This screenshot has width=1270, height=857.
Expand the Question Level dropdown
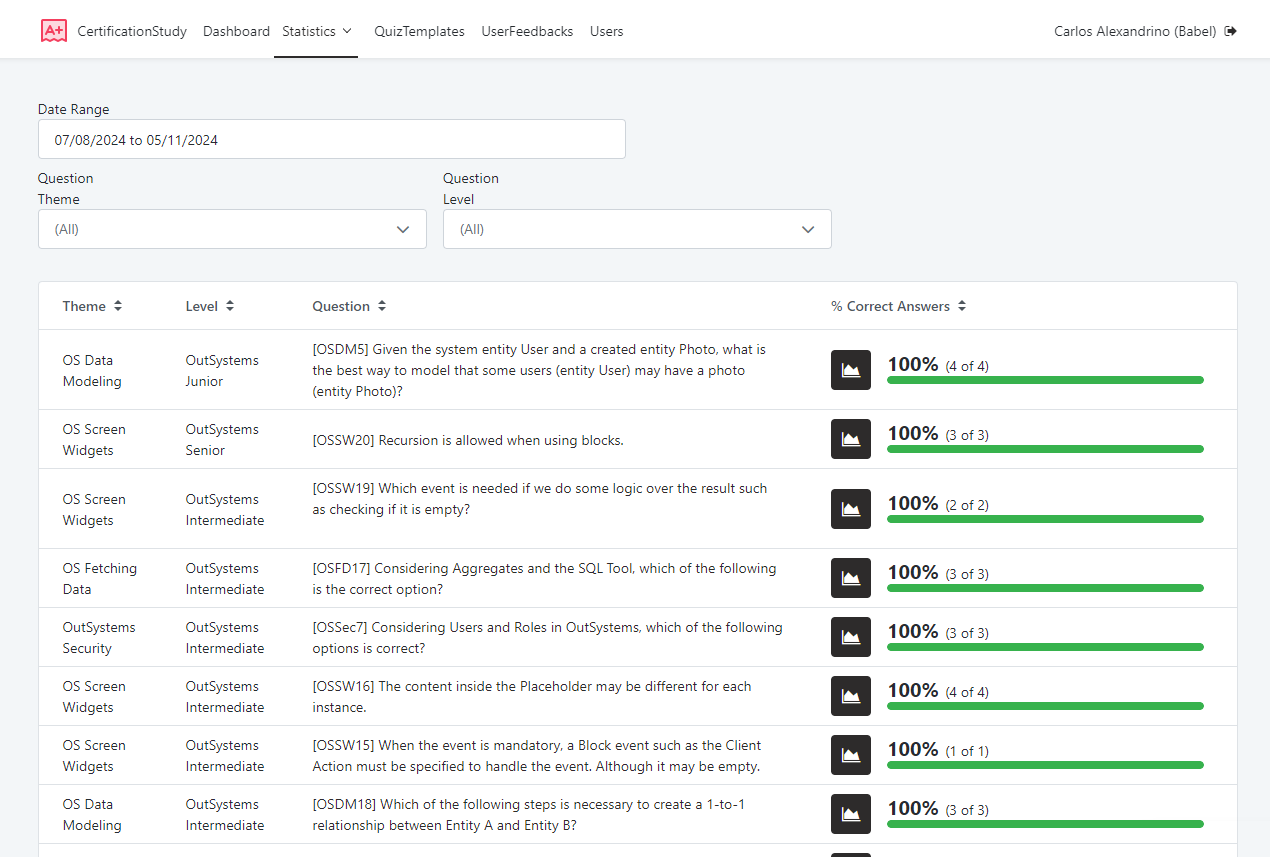point(637,229)
